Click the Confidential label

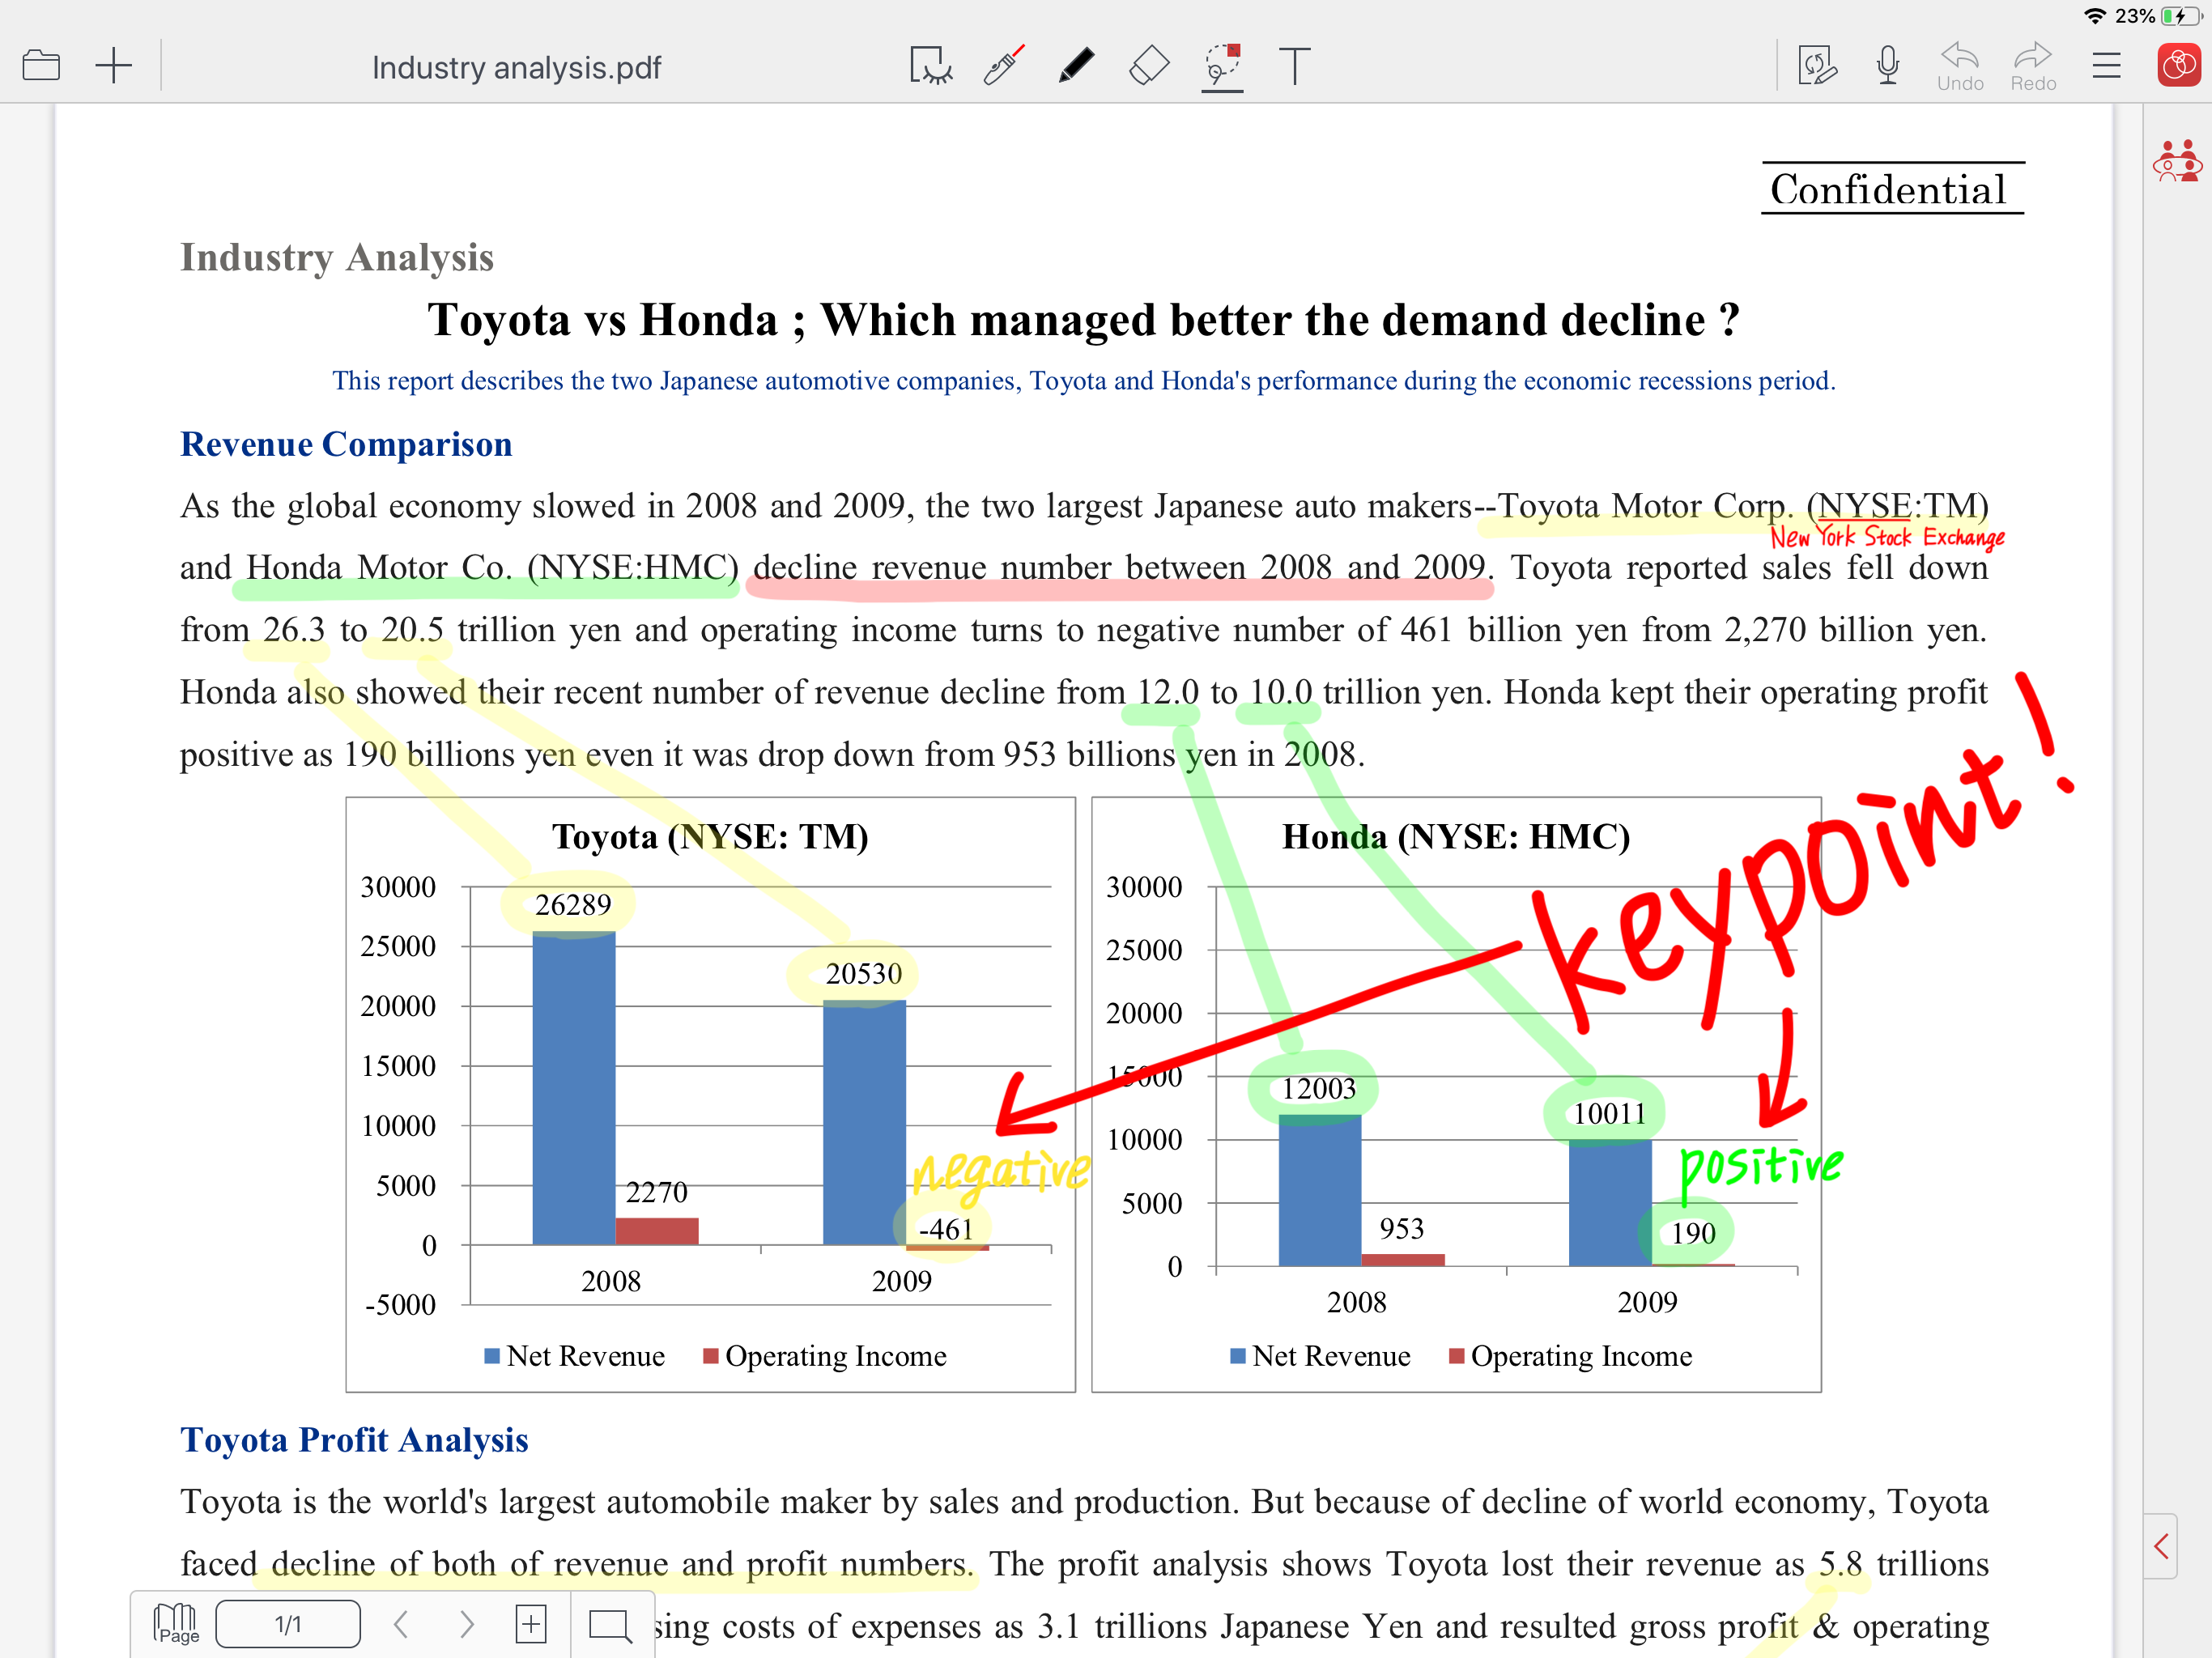click(x=1889, y=189)
